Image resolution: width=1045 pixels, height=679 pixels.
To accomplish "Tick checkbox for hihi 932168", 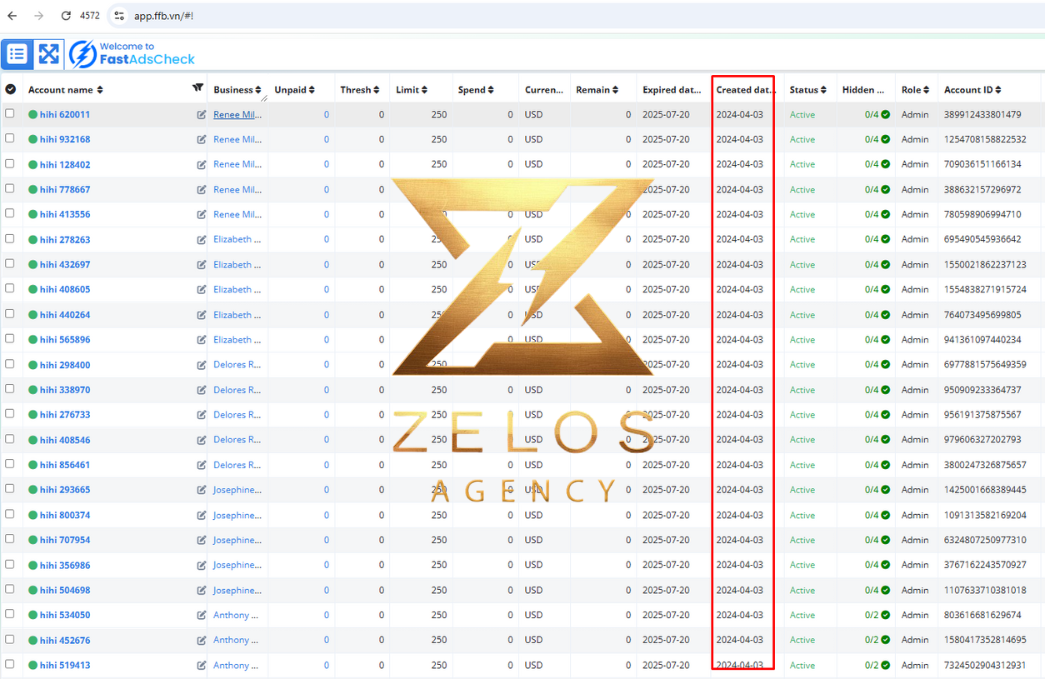I will point(9,138).
